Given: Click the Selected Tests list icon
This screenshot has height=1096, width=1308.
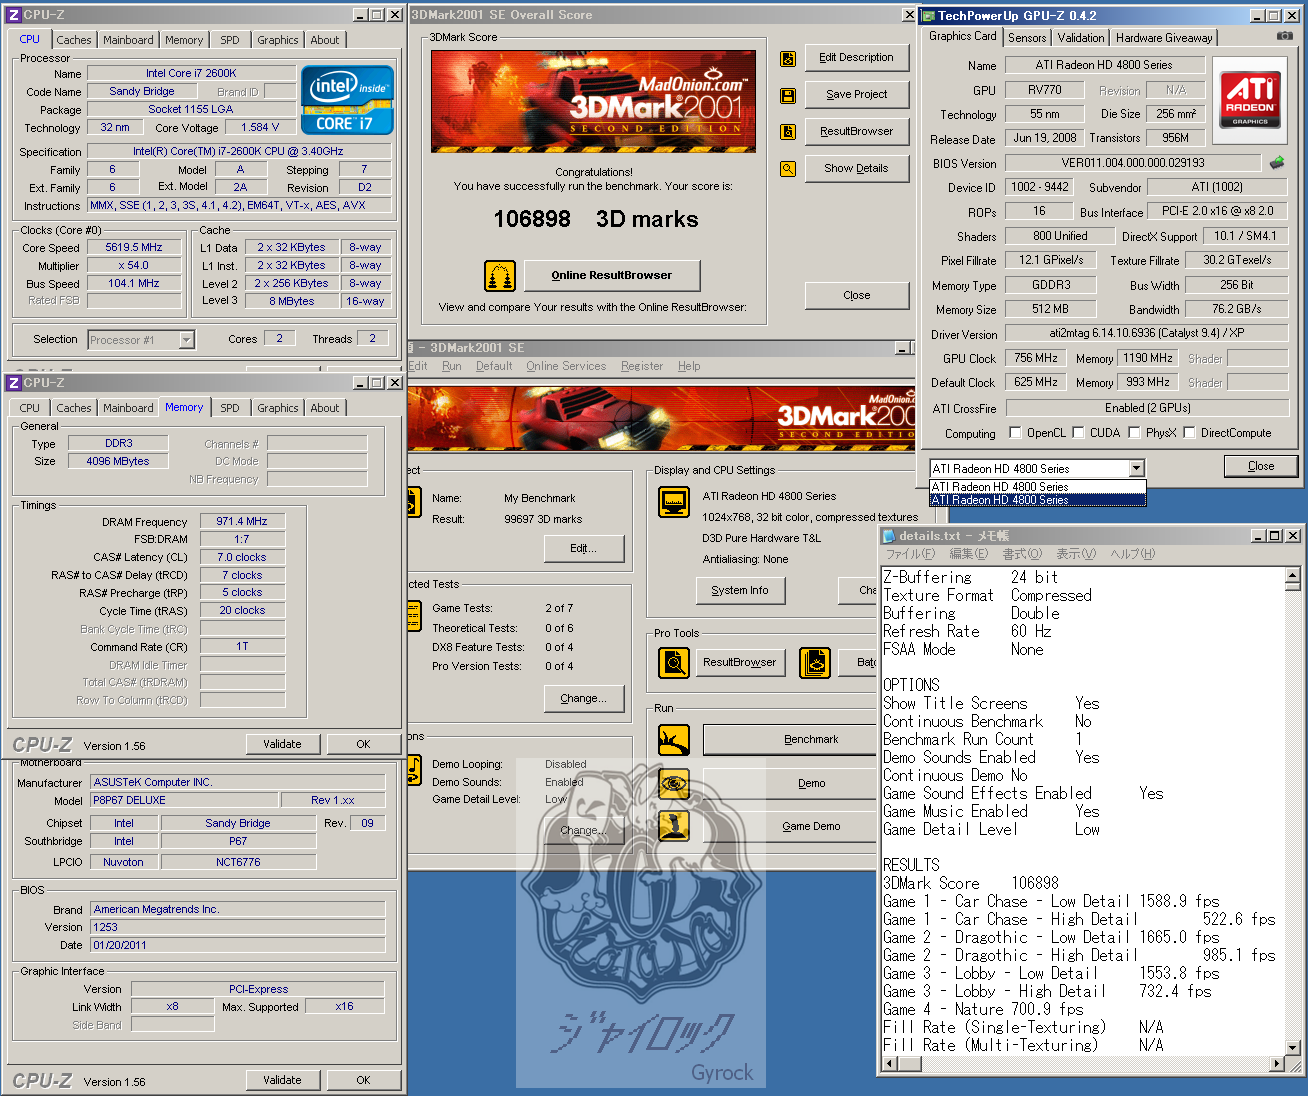Looking at the screenshot, I should tap(414, 615).
